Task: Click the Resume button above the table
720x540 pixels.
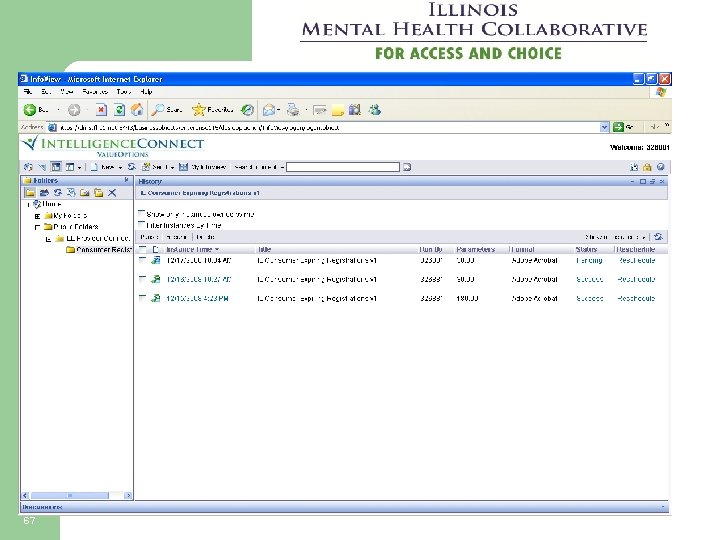Action: pos(176,237)
